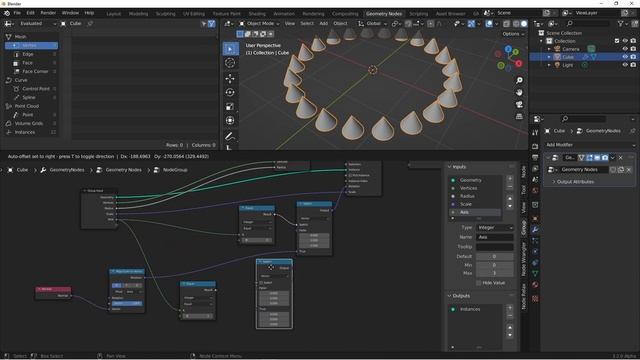This screenshot has height=360, width=640.
Task: Select the Radius input socket row
Action: 475,196
